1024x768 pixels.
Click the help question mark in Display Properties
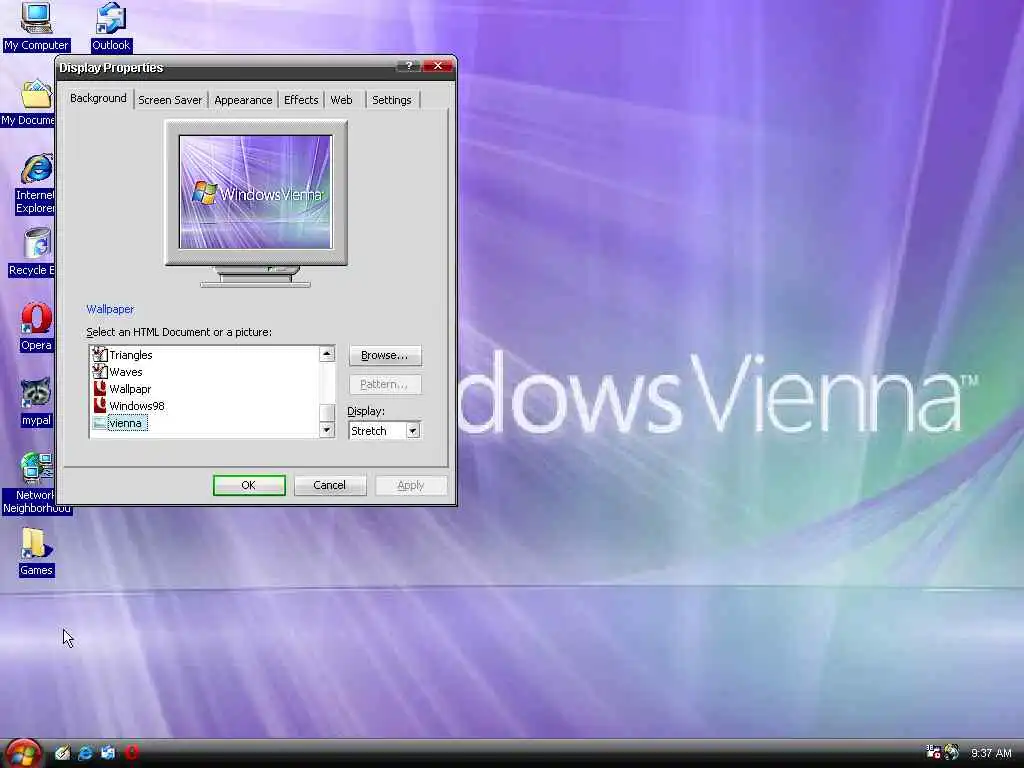[x=408, y=66]
